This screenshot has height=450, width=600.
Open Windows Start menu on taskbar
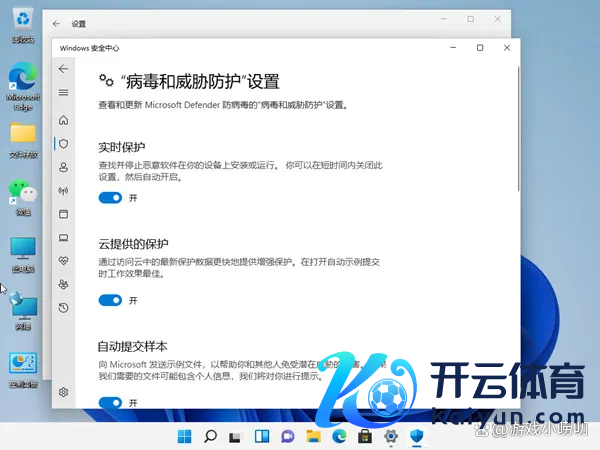pyautogui.click(x=185, y=436)
